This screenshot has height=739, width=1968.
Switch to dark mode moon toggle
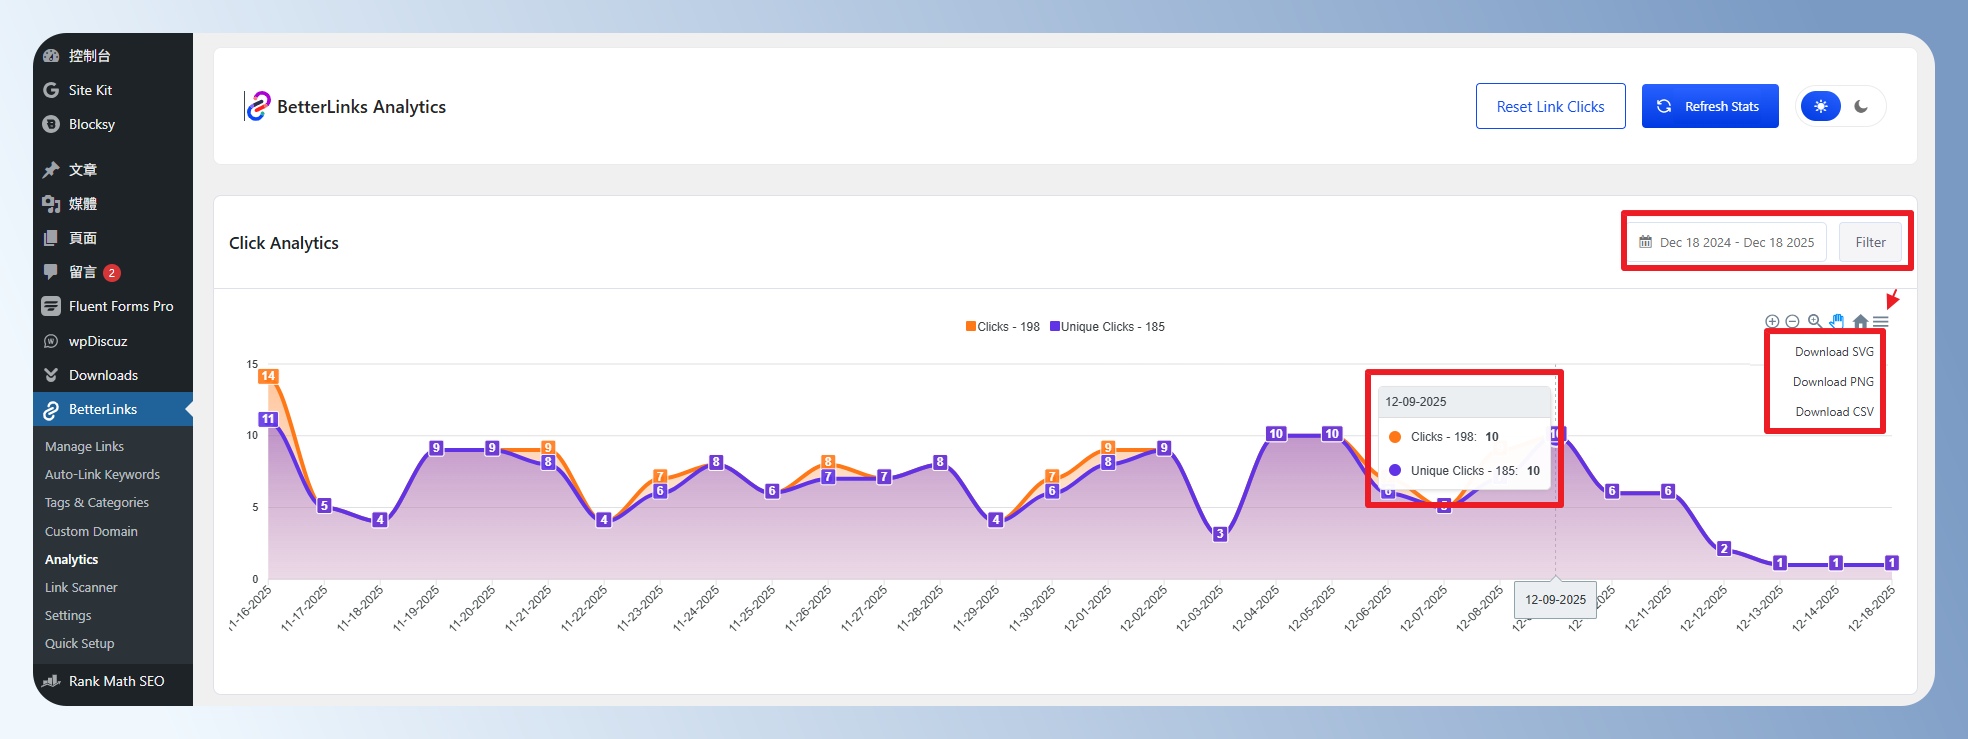click(x=1861, y=106)
